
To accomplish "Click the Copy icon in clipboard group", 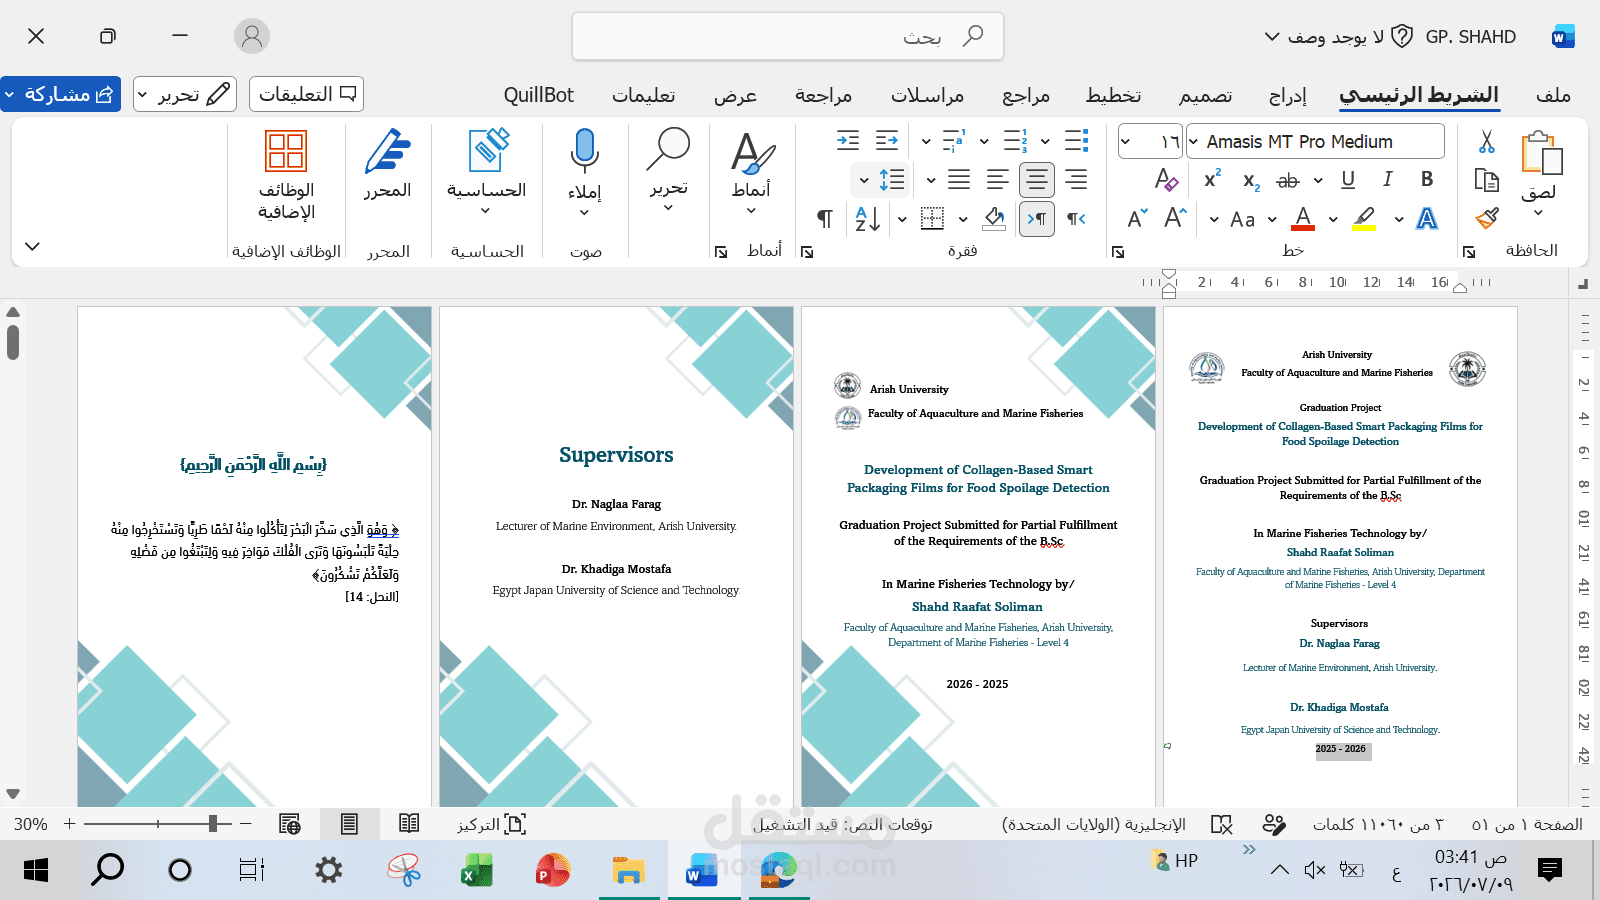I will (x=1486, y=180).
